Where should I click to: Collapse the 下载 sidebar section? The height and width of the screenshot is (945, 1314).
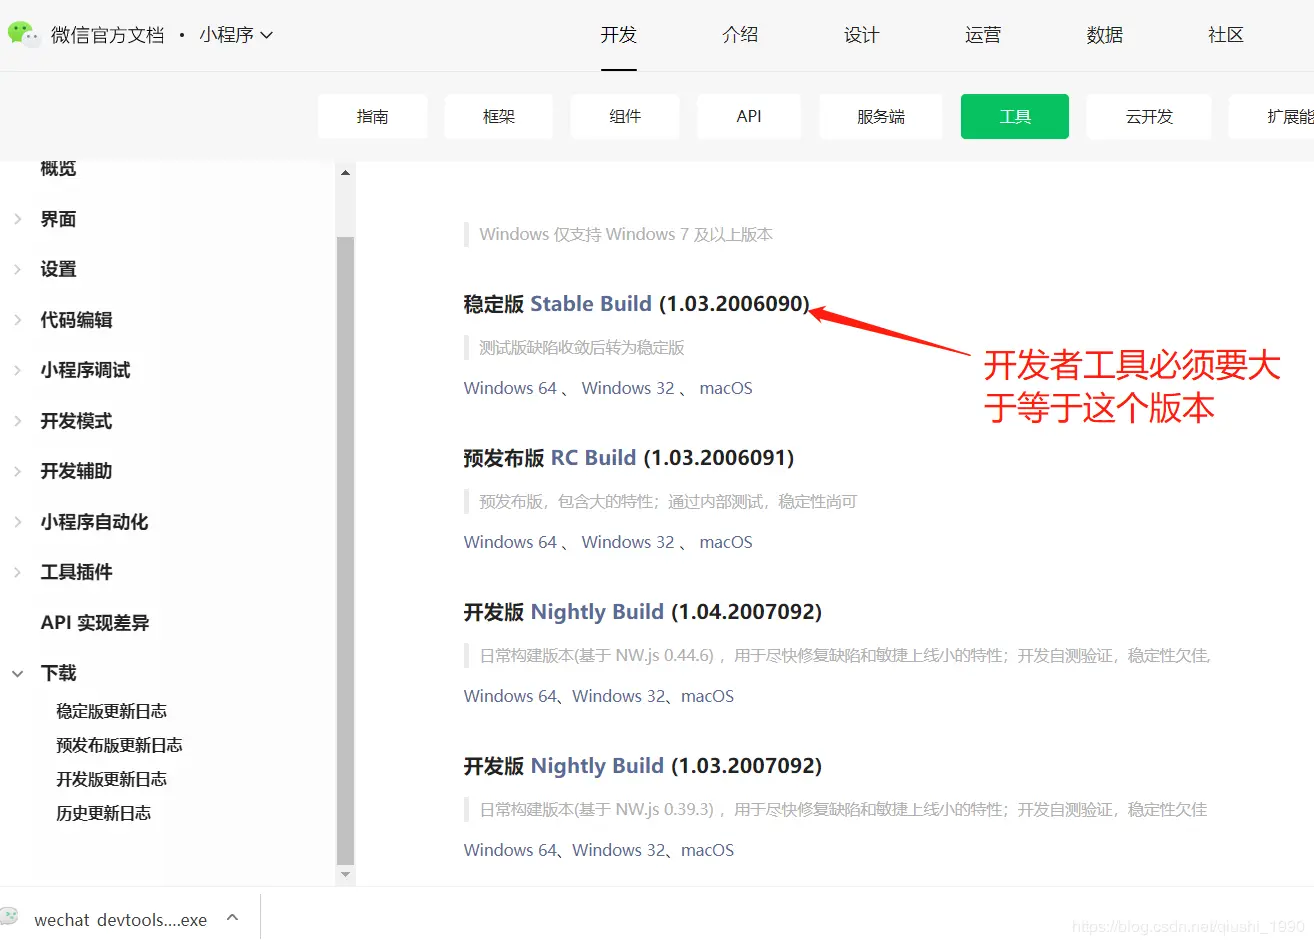pyautogui.click(x=17, y=673)
